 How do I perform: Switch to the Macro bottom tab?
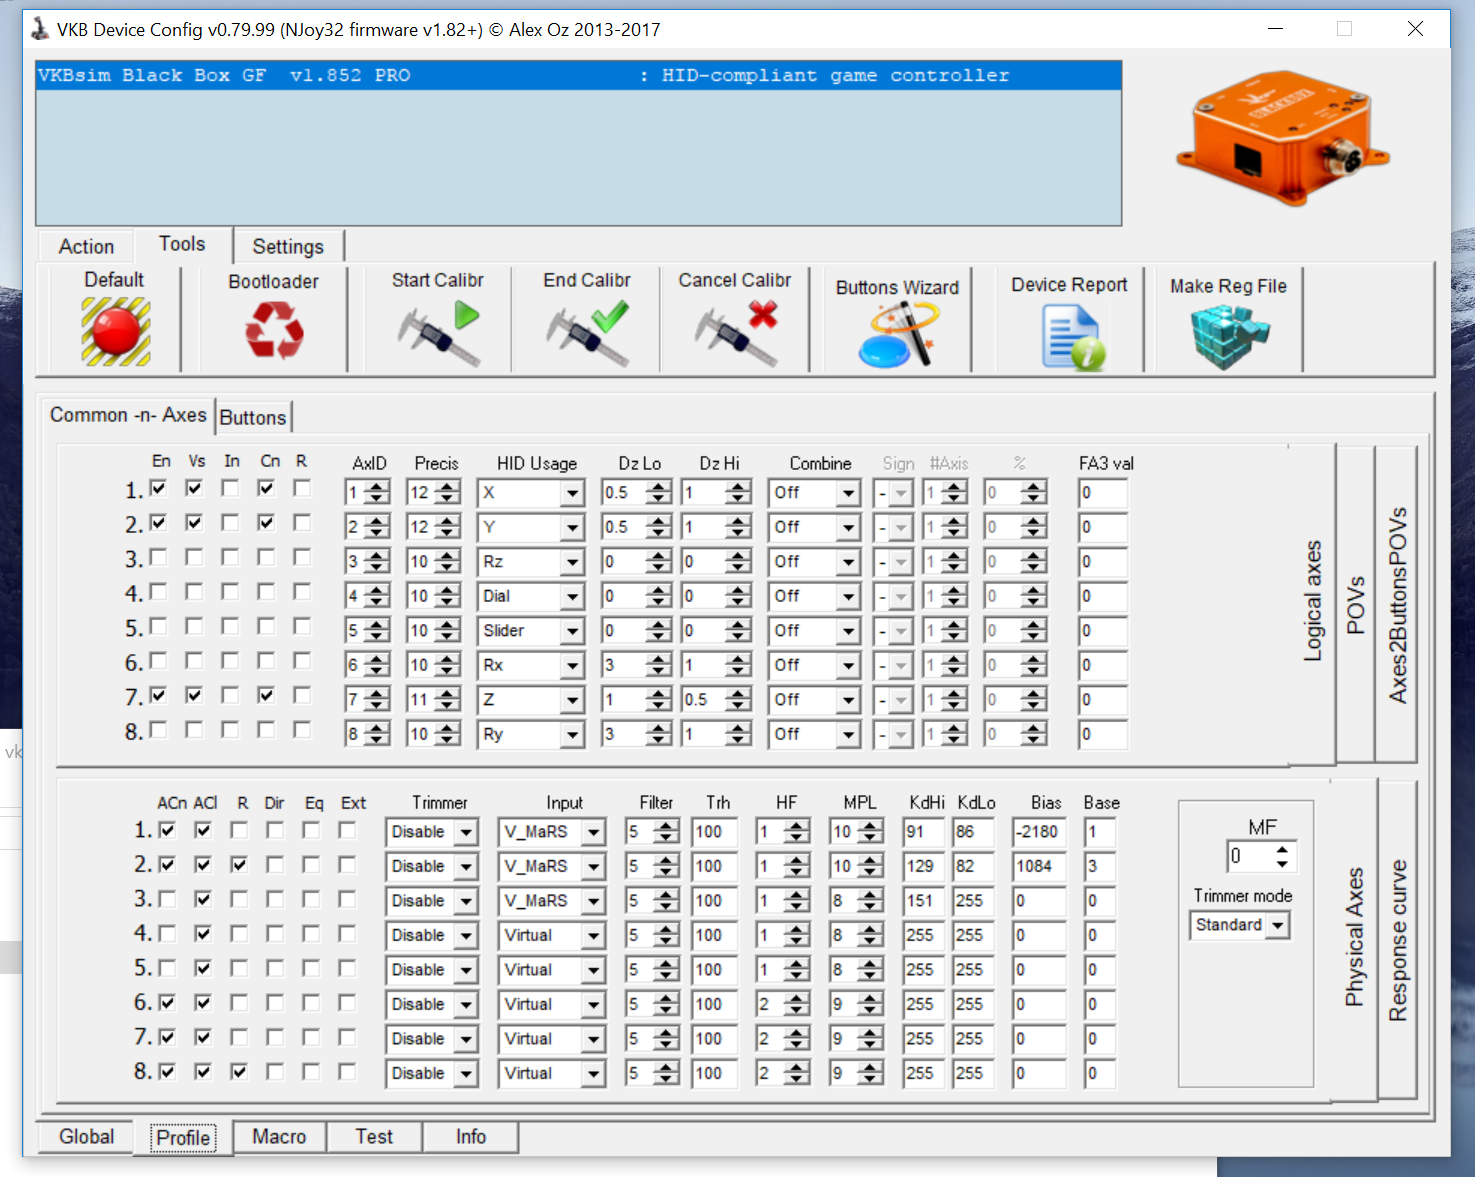pos(279,1137)
